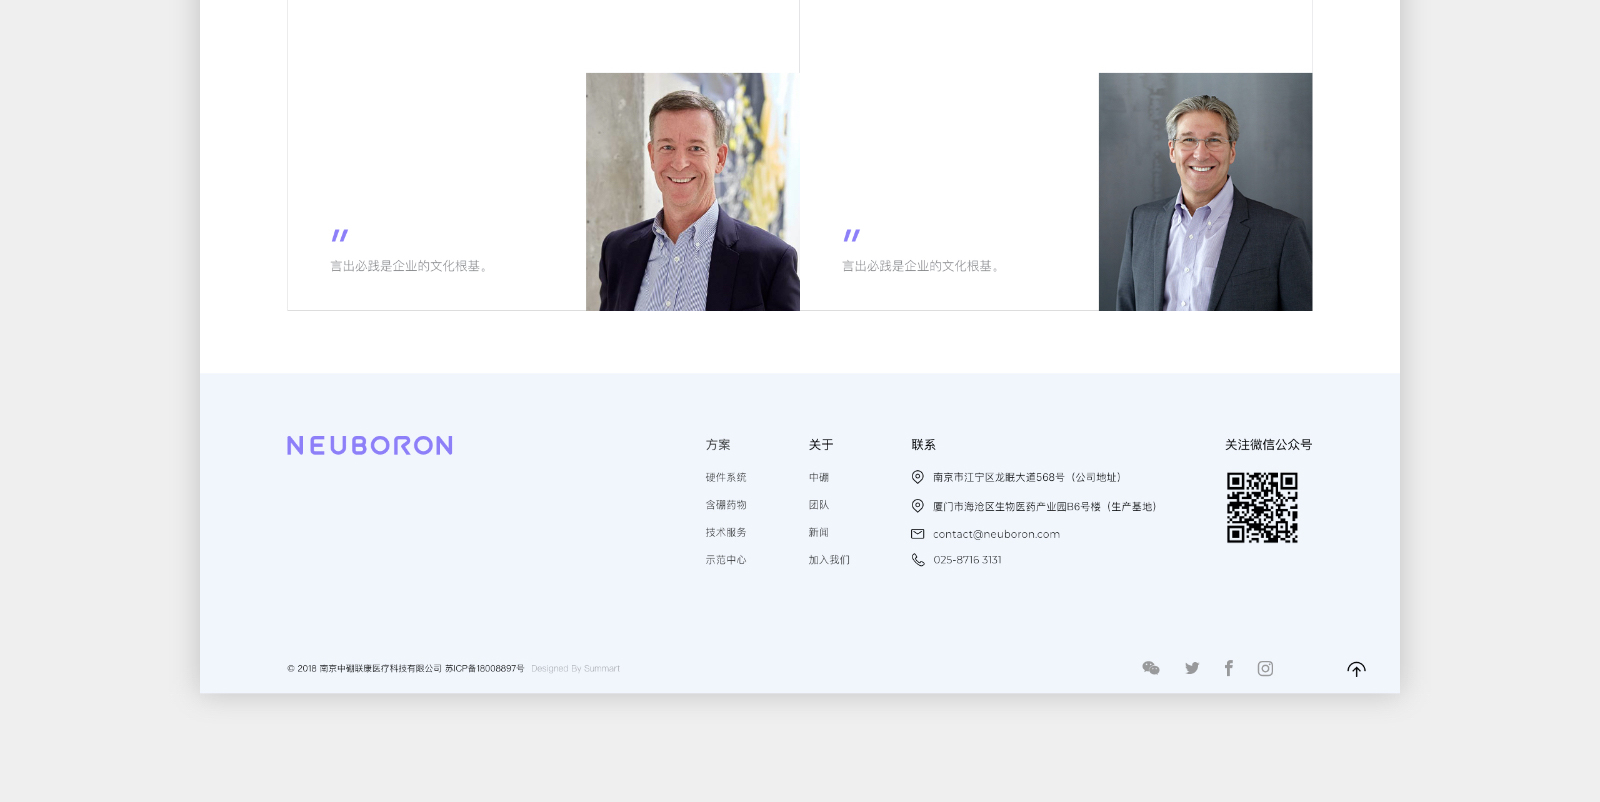Click the location pin beside Nanjing address

click(918, 477)
